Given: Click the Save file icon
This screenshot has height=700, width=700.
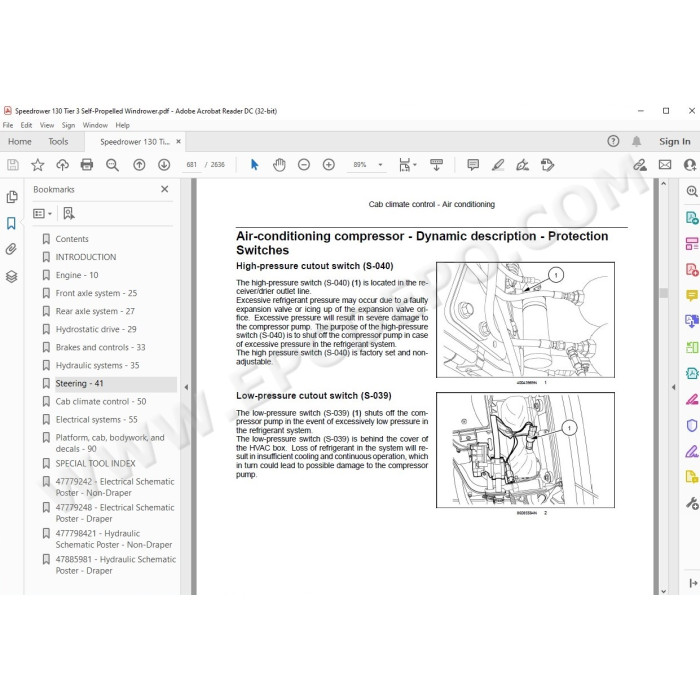Looking at the screenshot, I should [x=13, y=165].
